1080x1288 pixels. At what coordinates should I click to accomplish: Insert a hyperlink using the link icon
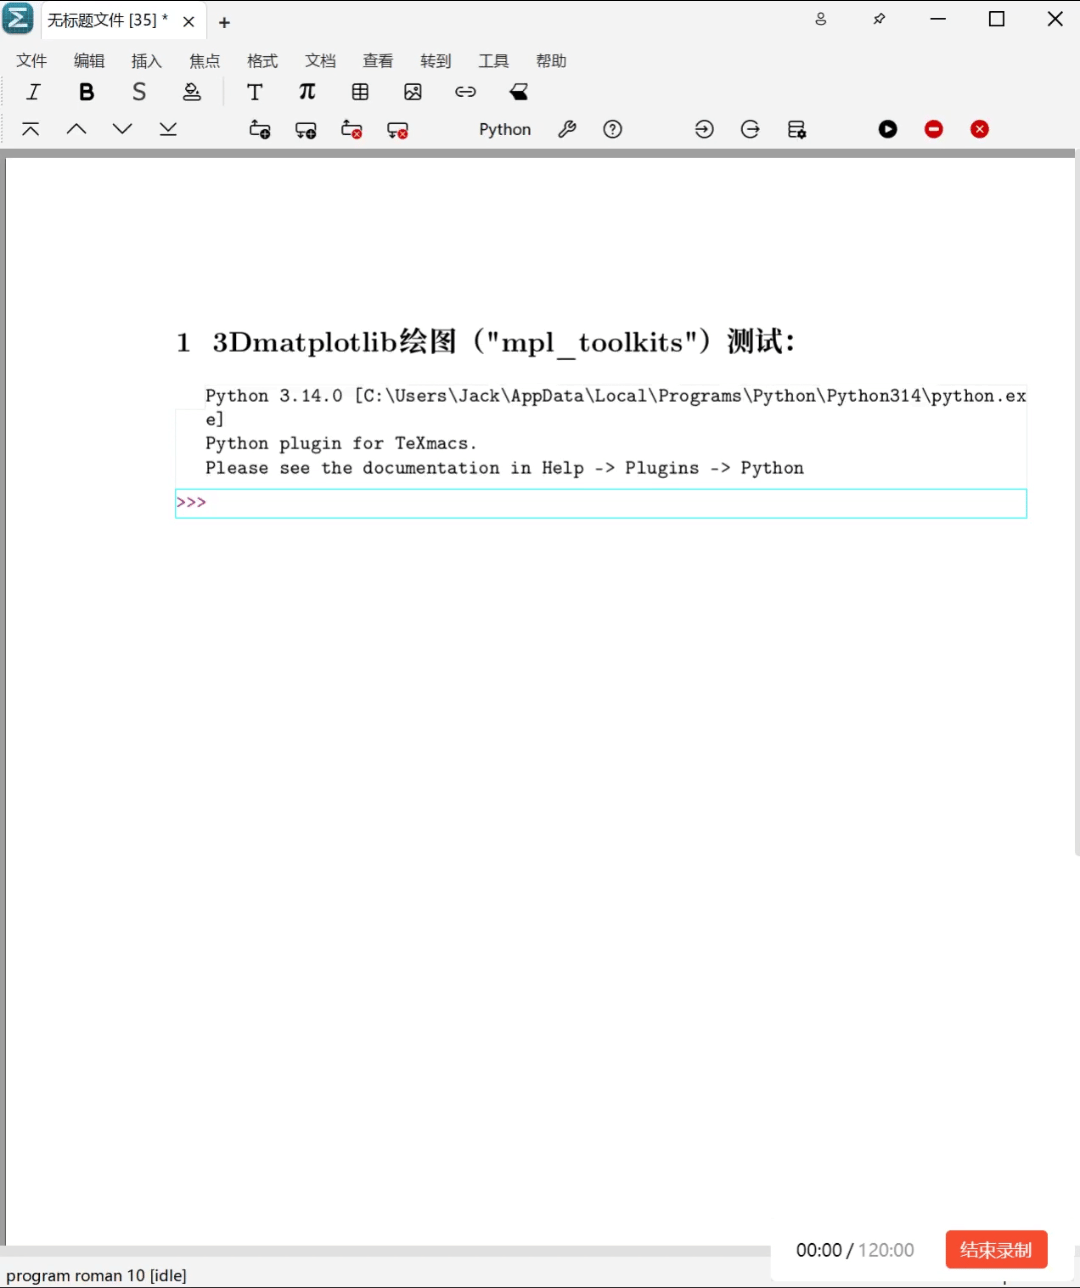[465, 91]
